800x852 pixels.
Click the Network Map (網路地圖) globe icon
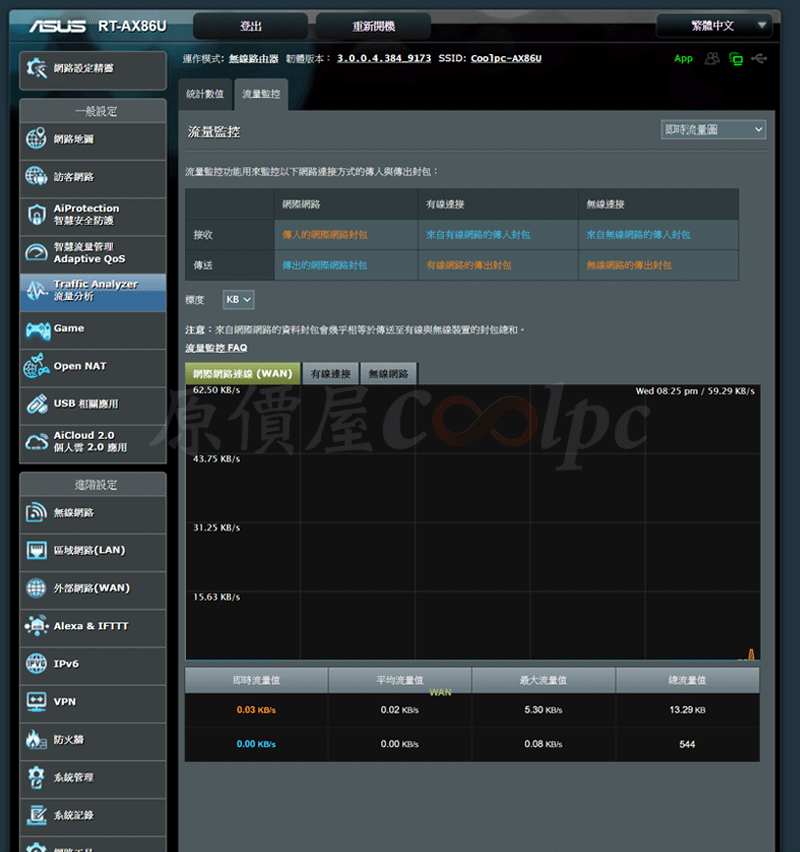(36, 139)
